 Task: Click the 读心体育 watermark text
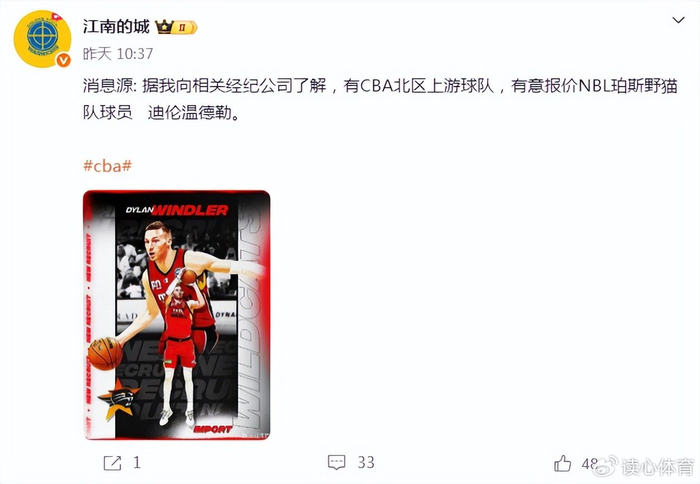pyautogui.click(x=657, y=467)
